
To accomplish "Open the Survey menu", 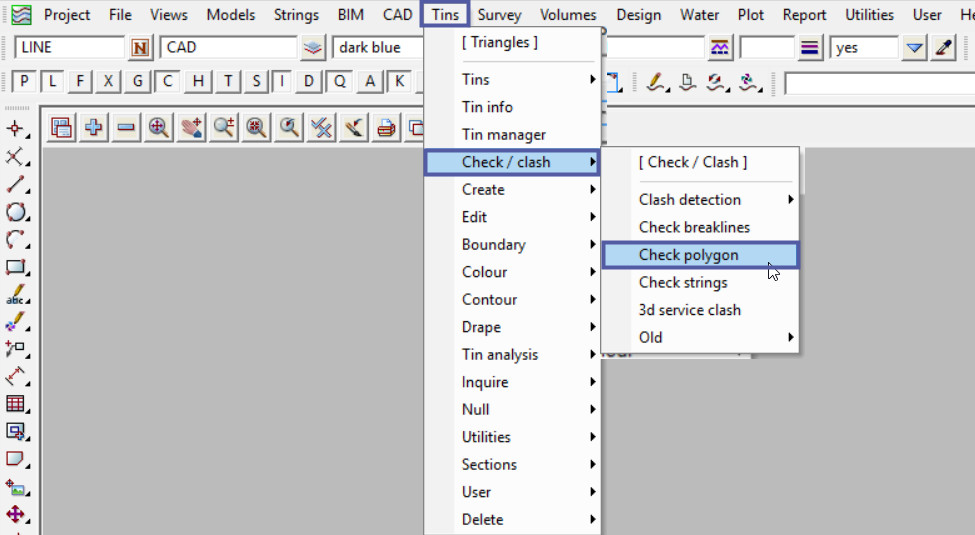I will click(499, 15).
